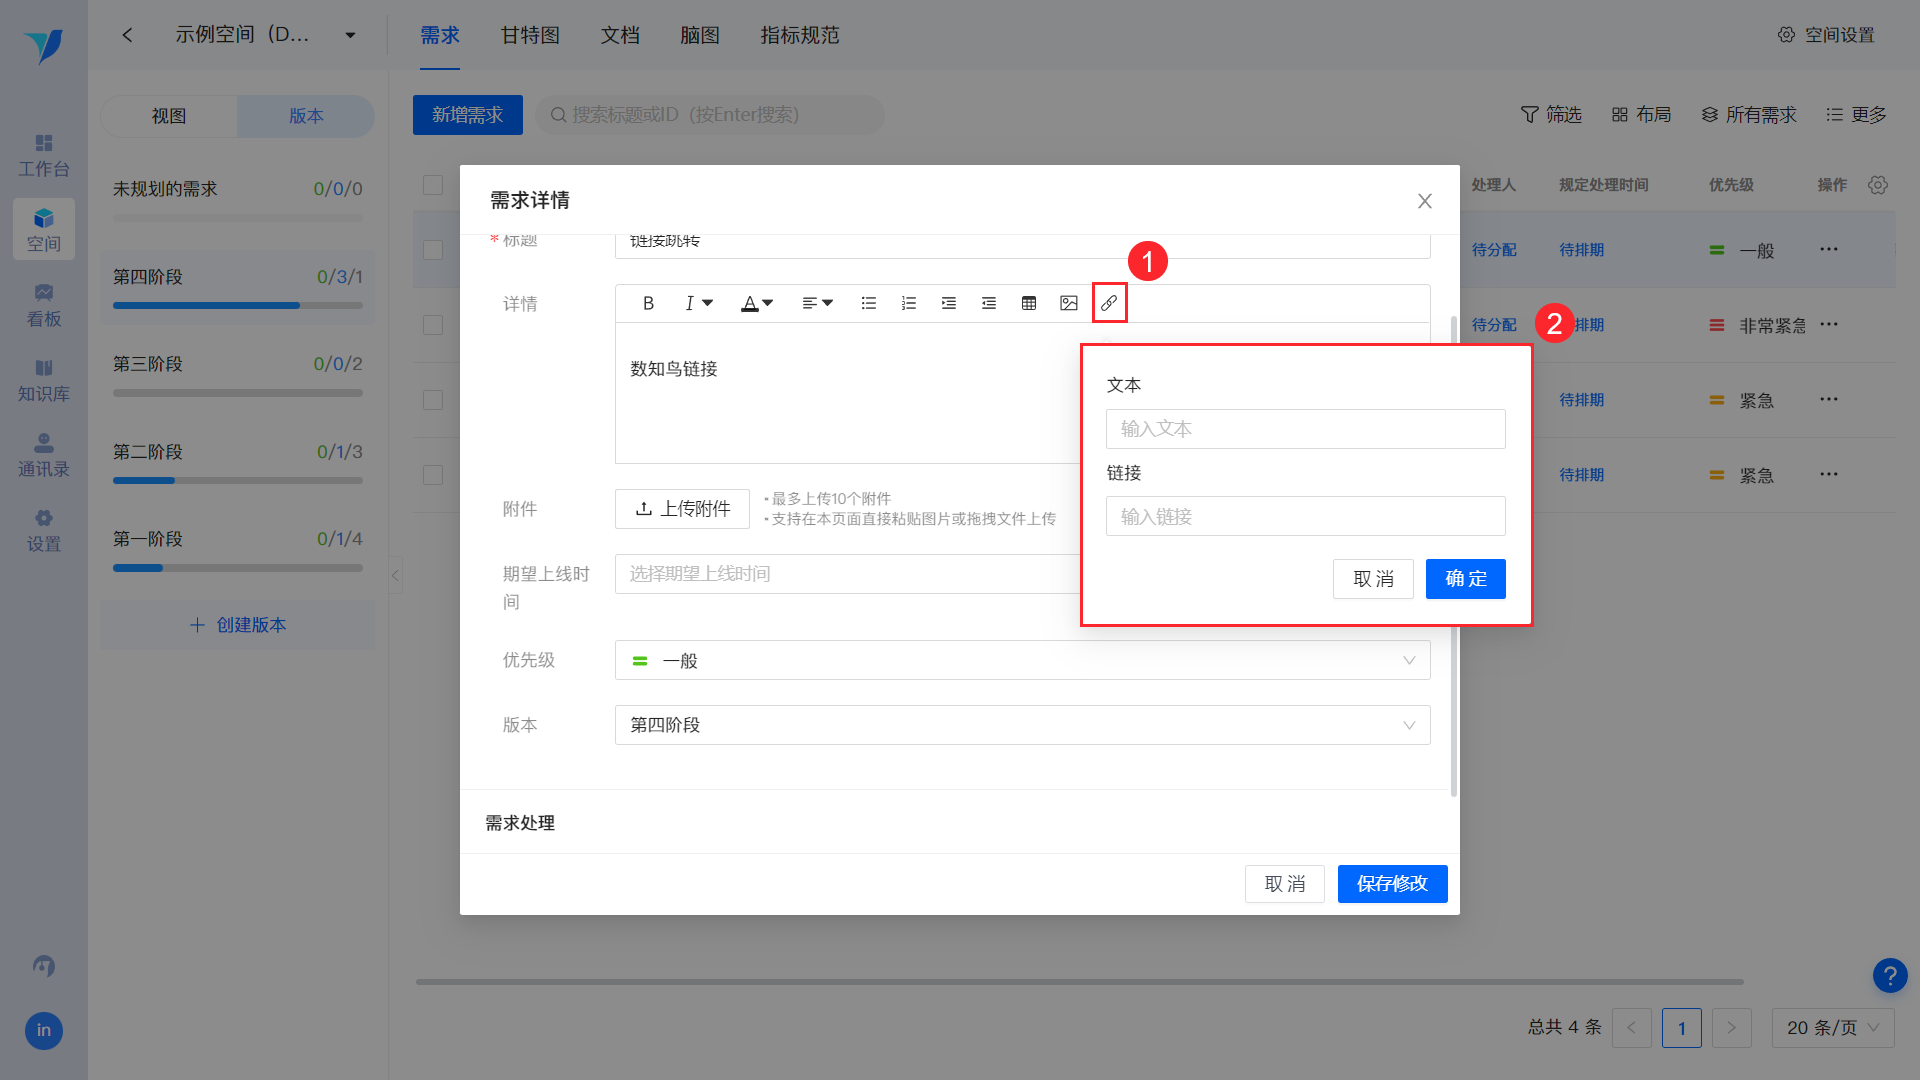The width and height of the screenshot is (1920, 1080).
Task: Check the last requirement row checkbox
Action: tap(433, 475)
